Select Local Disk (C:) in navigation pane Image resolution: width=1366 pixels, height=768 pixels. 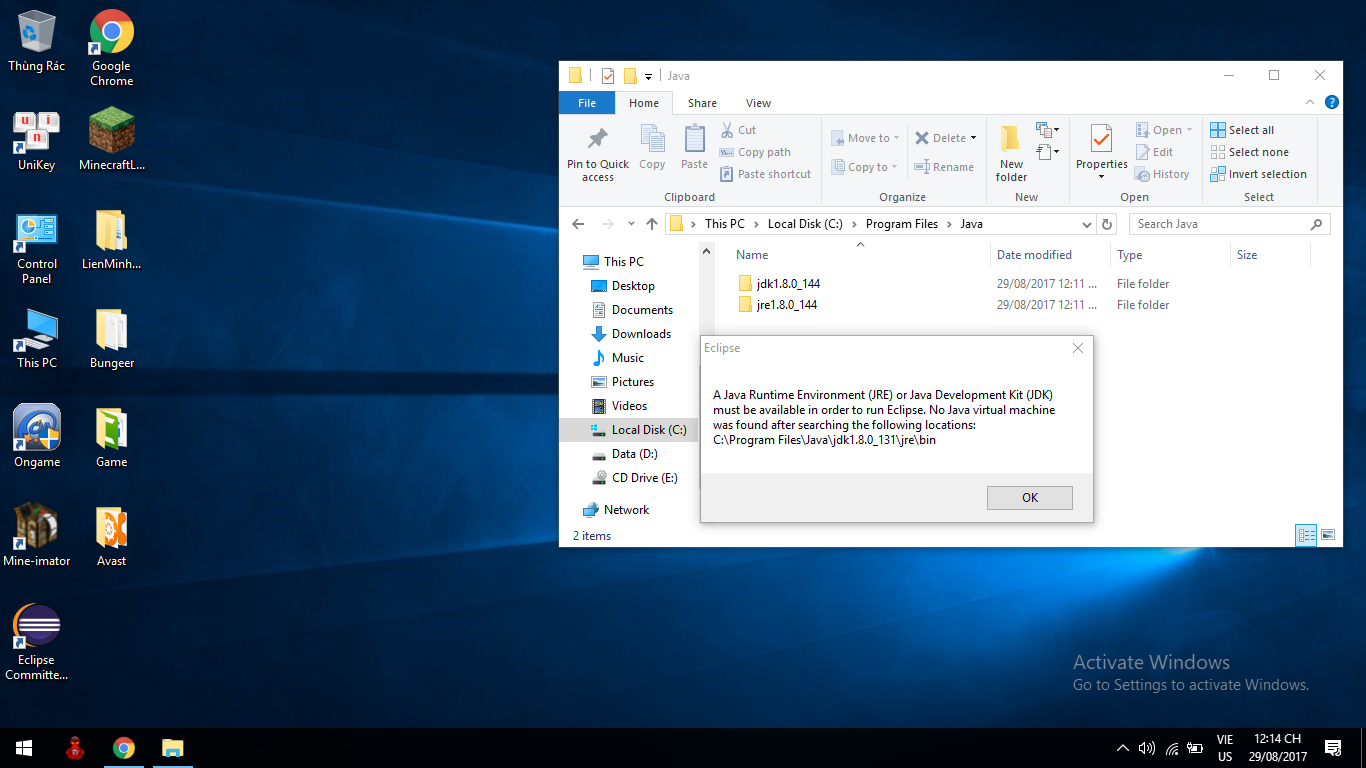(648, 430)
